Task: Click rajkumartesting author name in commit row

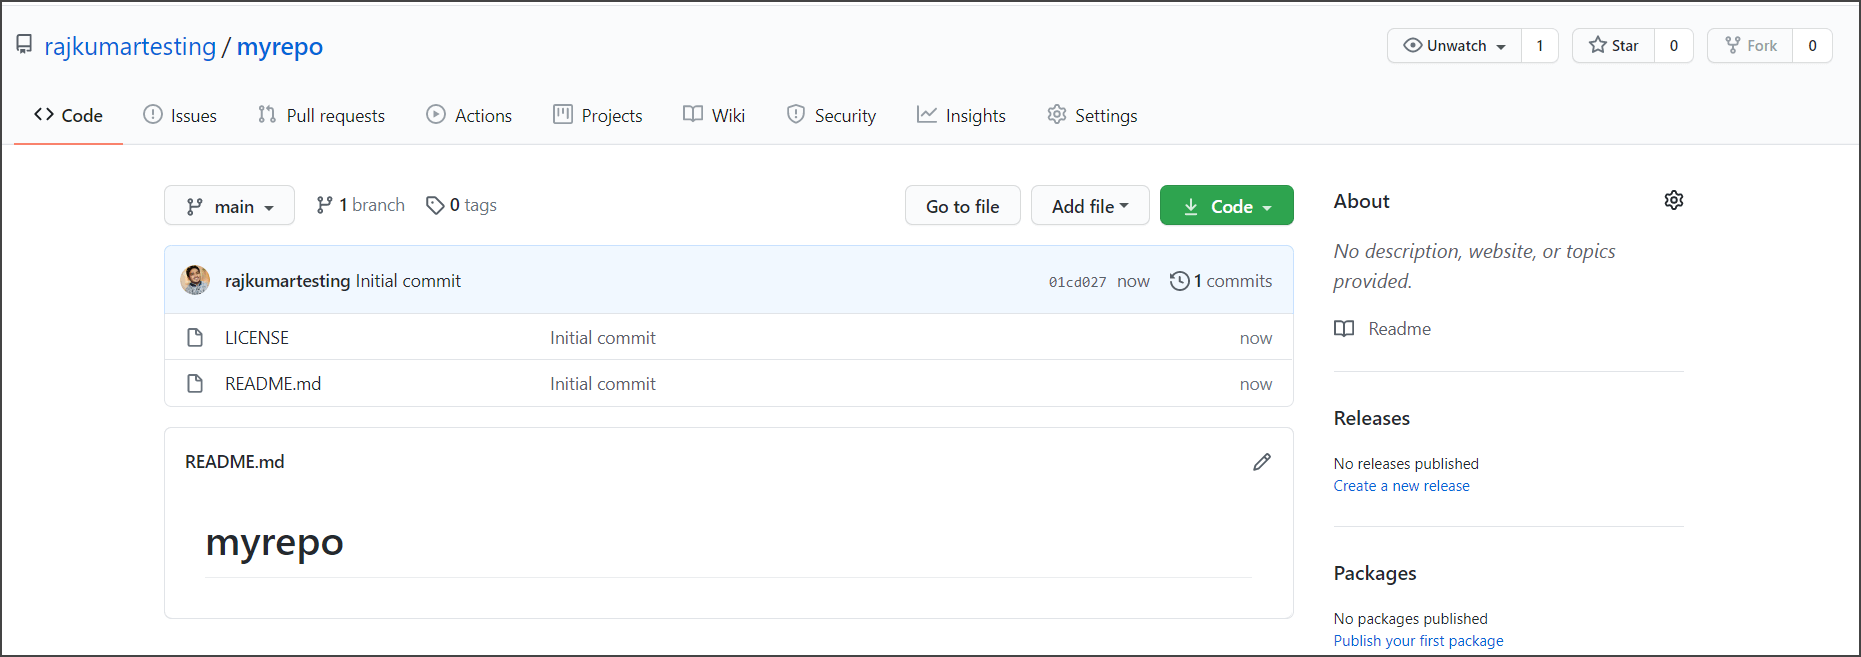Action: point(287,281)
